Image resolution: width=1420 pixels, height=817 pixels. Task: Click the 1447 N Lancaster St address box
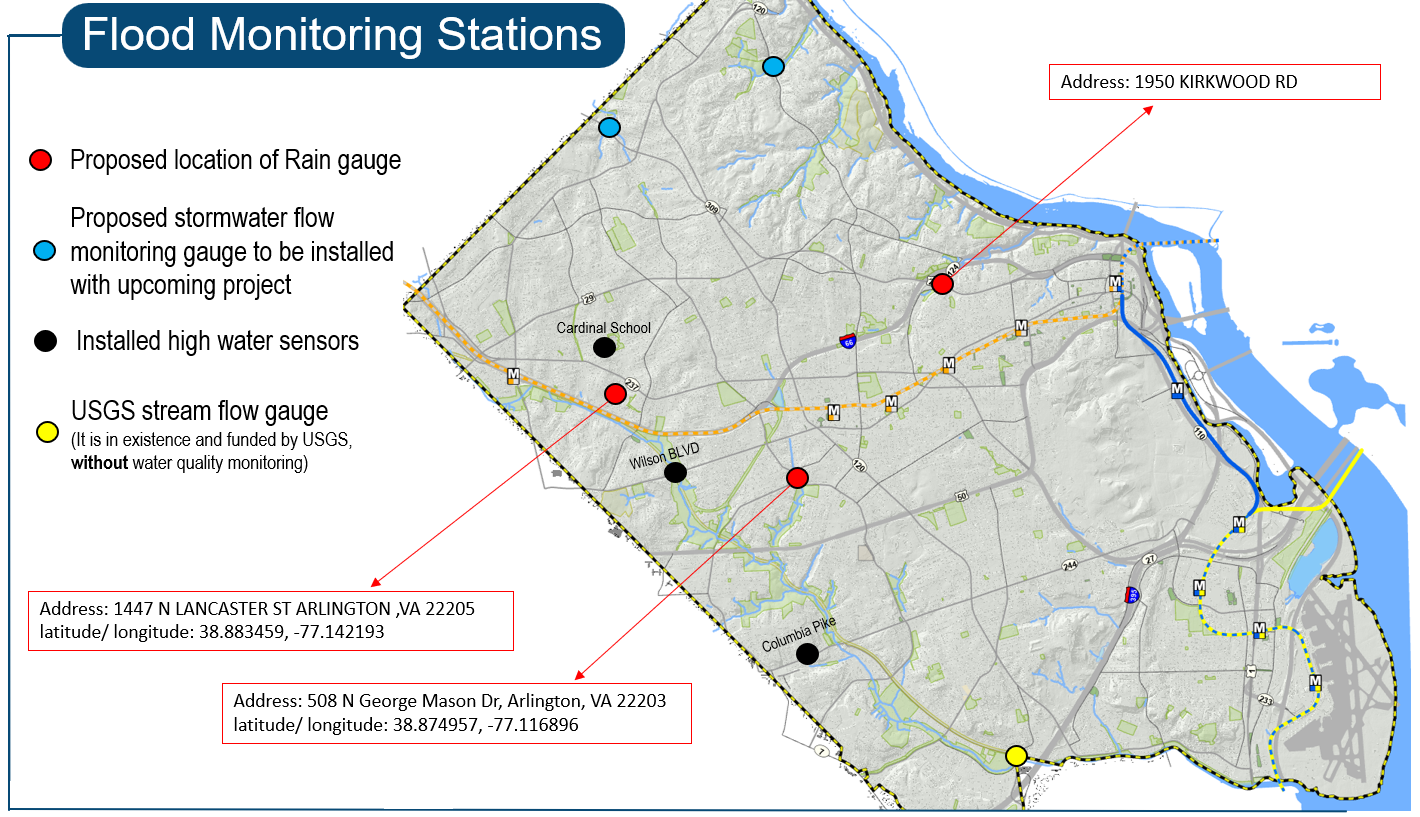pos(271,620)
